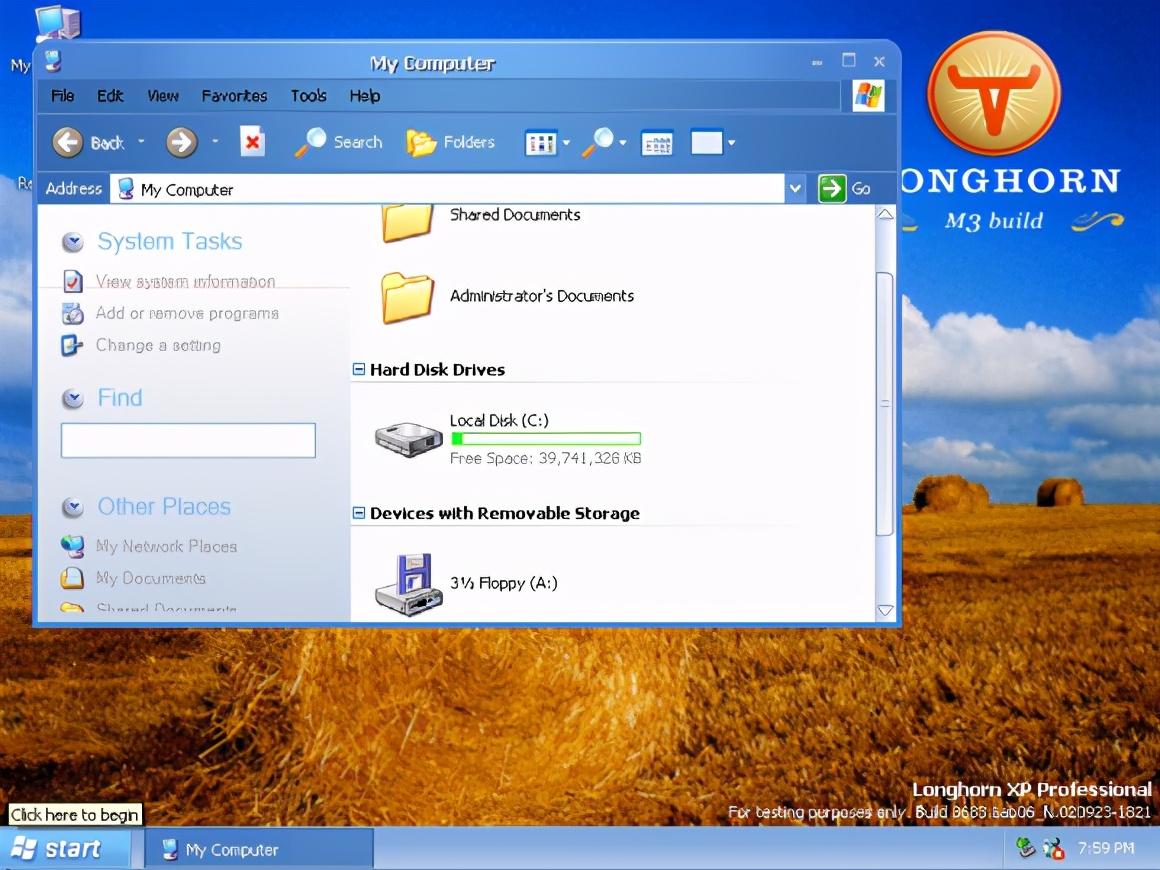
Task: Open the blank pane icon's dropdown
Action: (x=732, y=143)
